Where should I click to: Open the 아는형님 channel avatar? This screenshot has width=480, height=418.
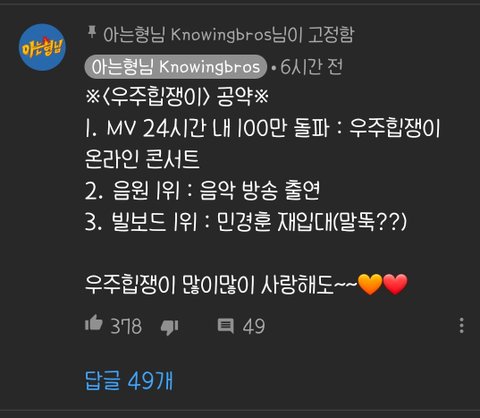point(42,47)
